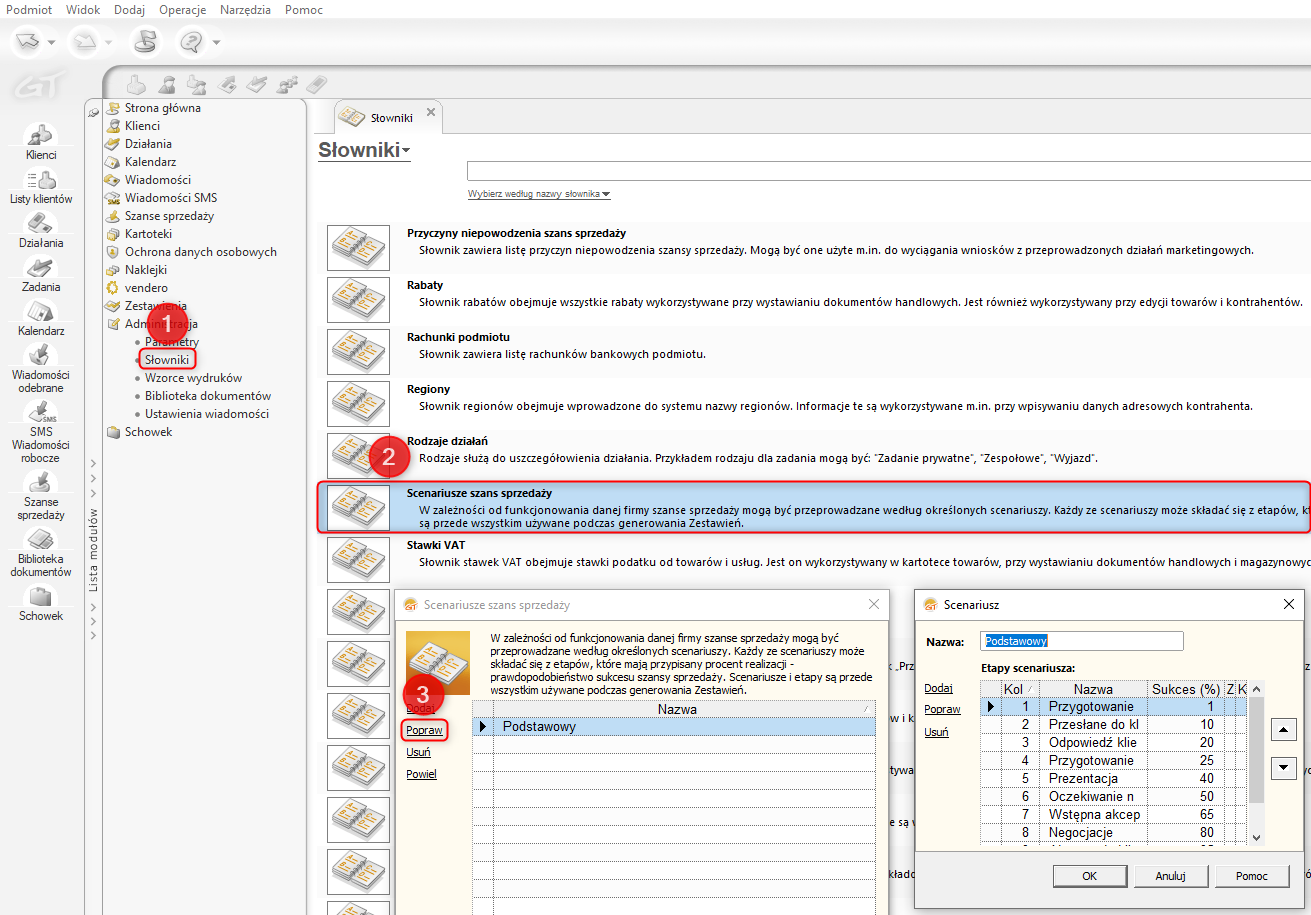Click Popraw link in Scenariusze szans sprzedaży
1311x915 pixels.
point(424,730)
